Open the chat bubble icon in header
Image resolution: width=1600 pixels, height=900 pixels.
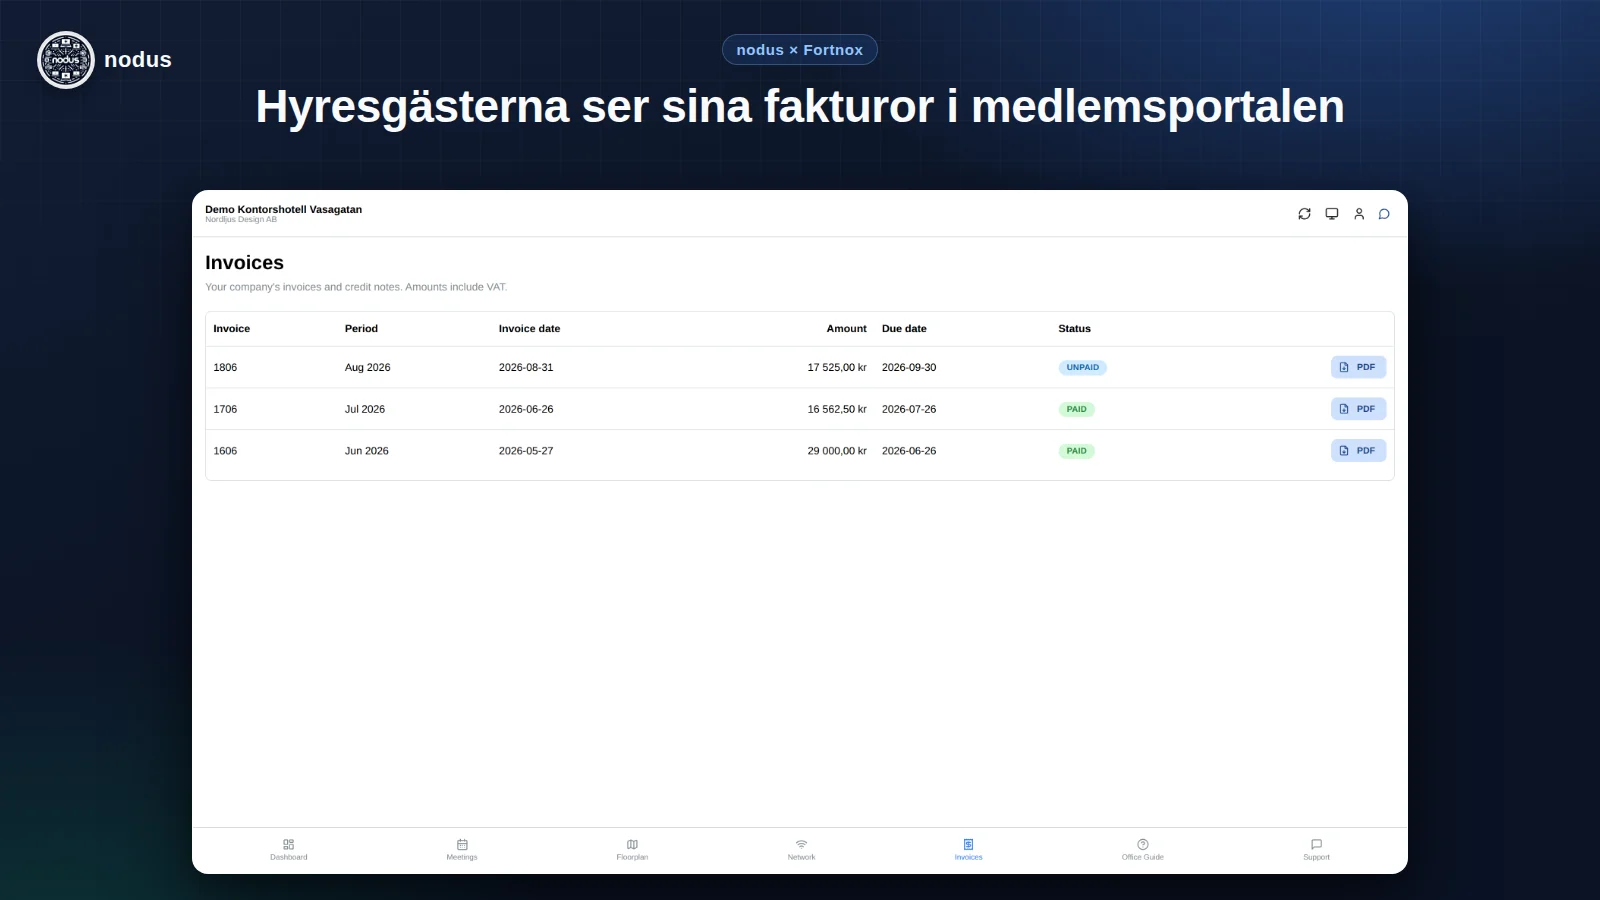(x=1384, y=214)
